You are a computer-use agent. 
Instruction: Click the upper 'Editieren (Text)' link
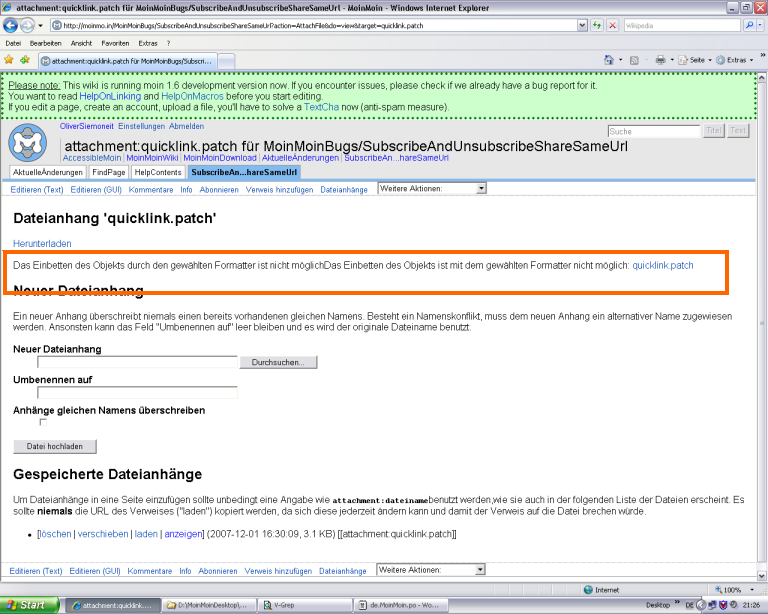click(37, 189)
